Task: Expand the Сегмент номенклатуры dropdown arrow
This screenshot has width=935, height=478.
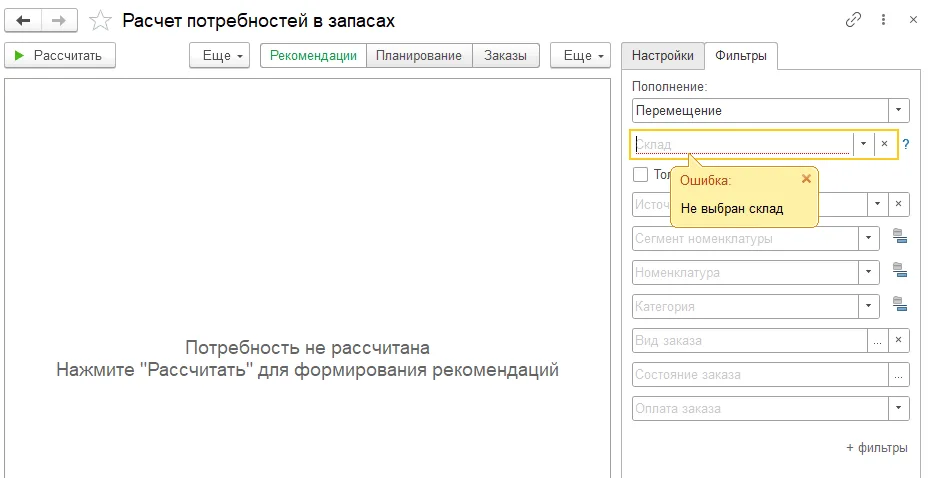Action: click(868, 238)
